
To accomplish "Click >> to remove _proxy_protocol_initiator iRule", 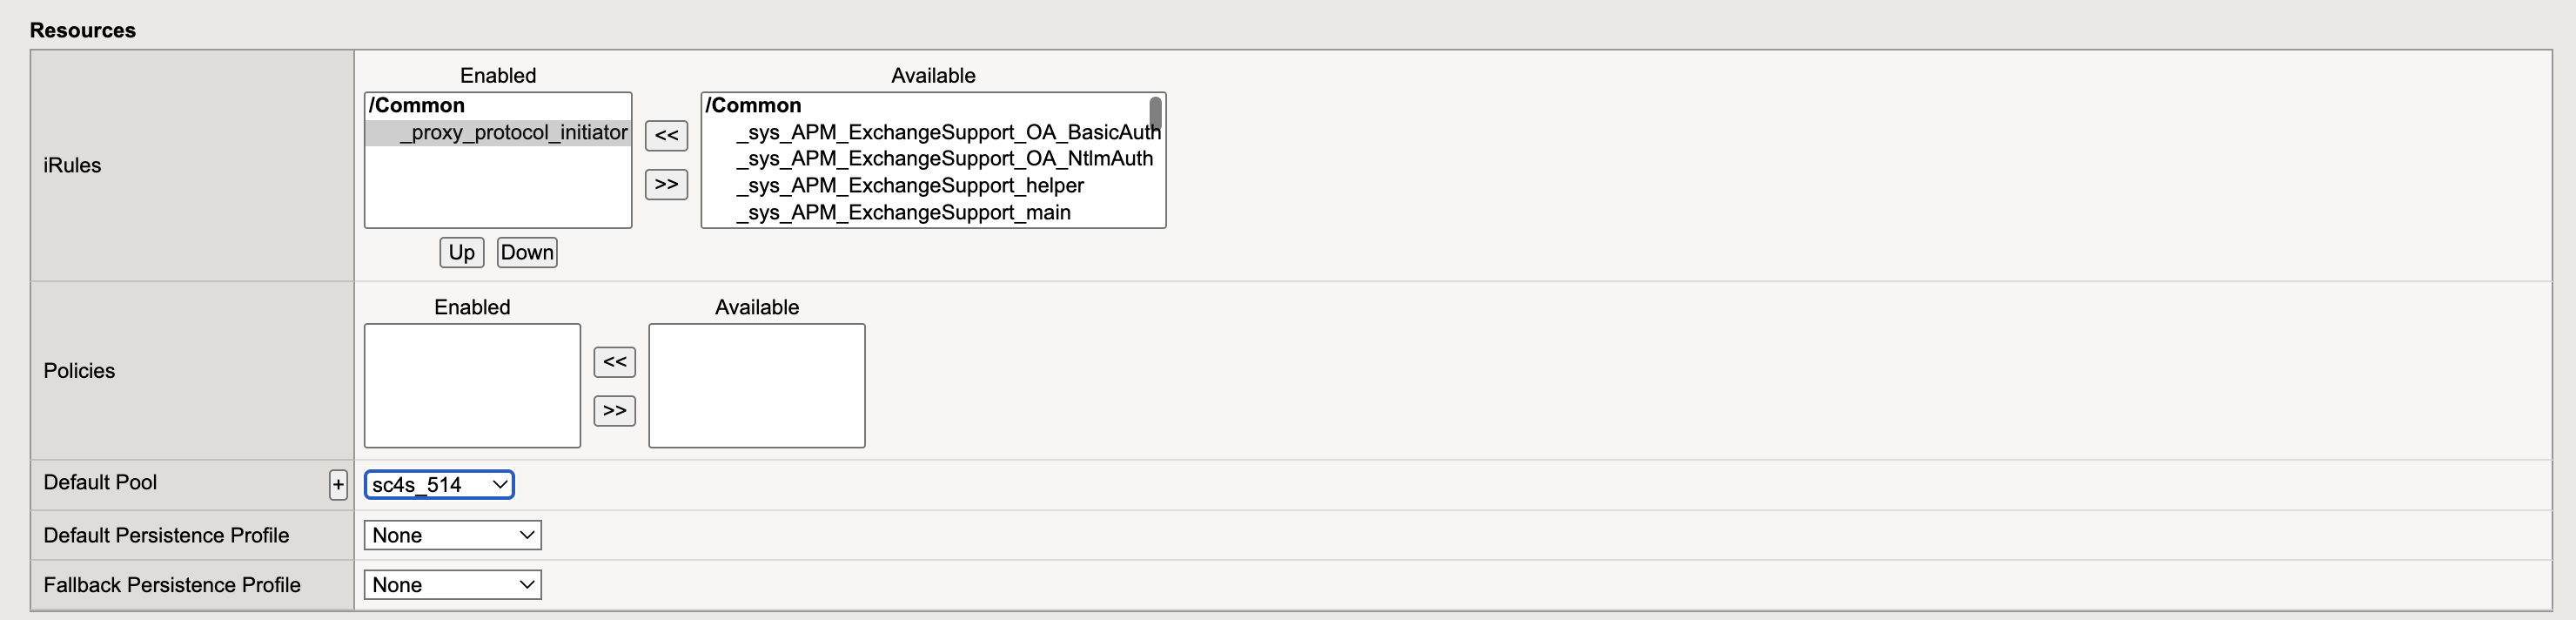I will [665, 184].
